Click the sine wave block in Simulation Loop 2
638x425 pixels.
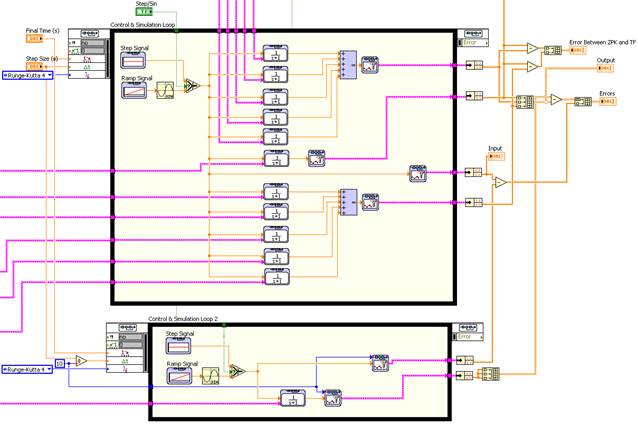[210, 376]
